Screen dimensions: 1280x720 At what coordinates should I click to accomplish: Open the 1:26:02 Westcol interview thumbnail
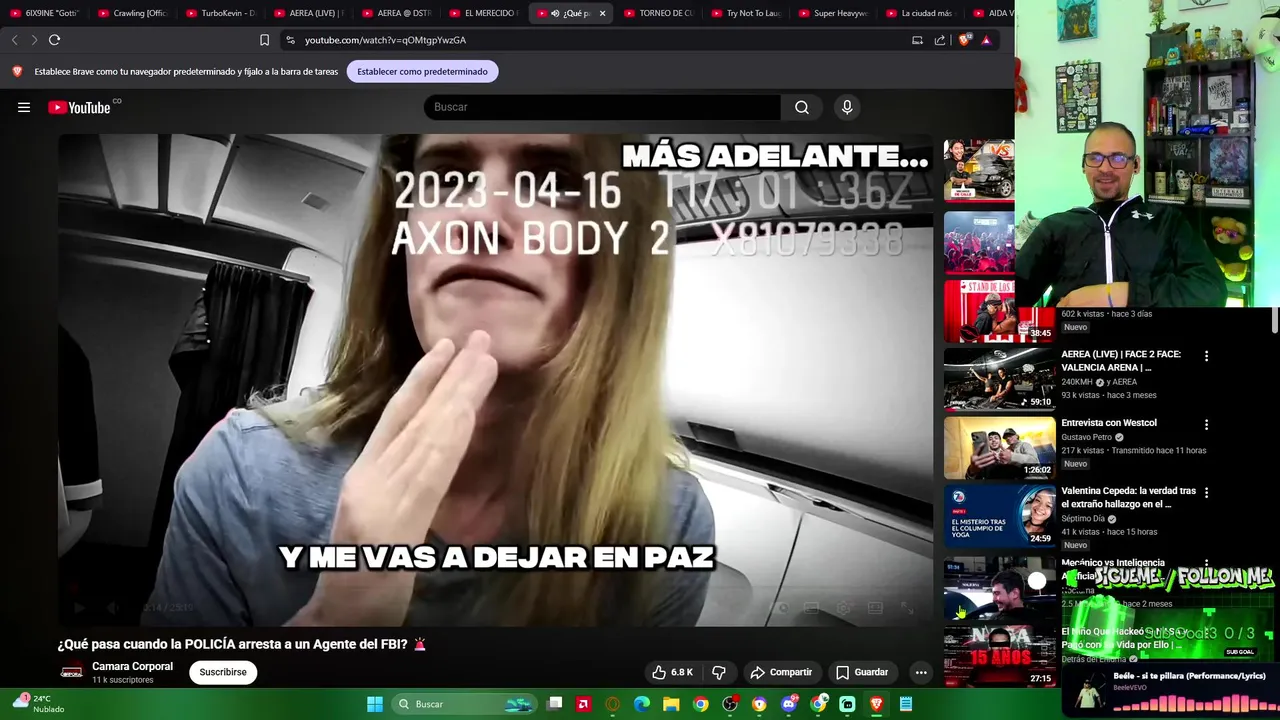(999, 448)
